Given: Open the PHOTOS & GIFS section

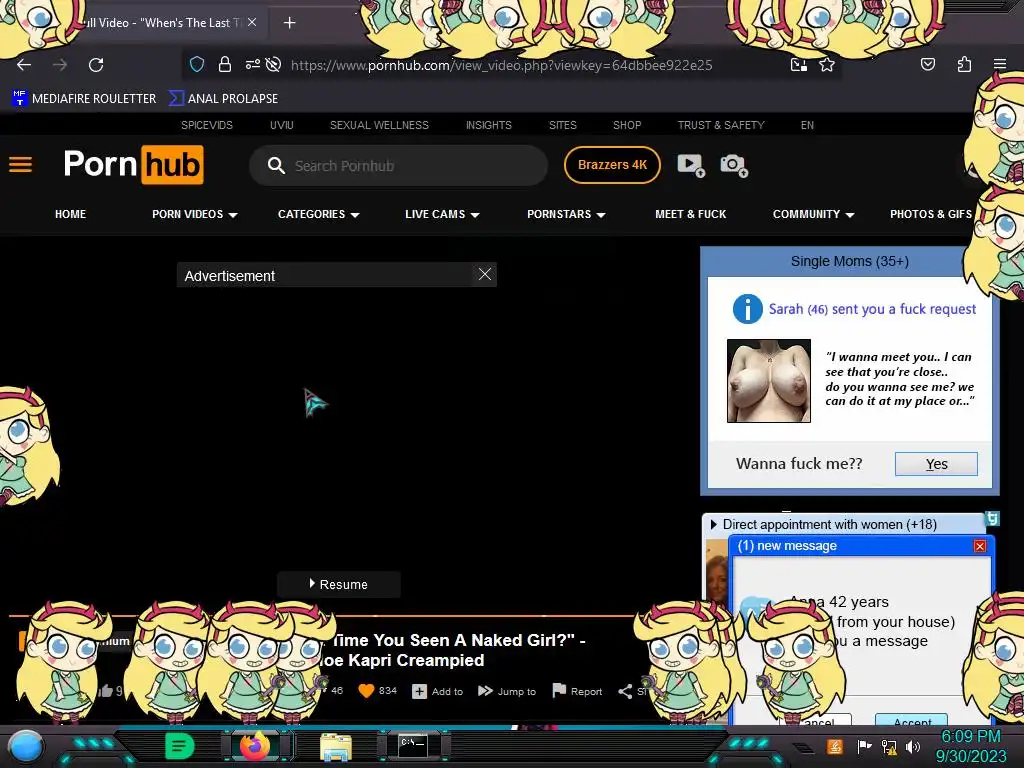Looking at the screenshot, I should pos(931,214).
